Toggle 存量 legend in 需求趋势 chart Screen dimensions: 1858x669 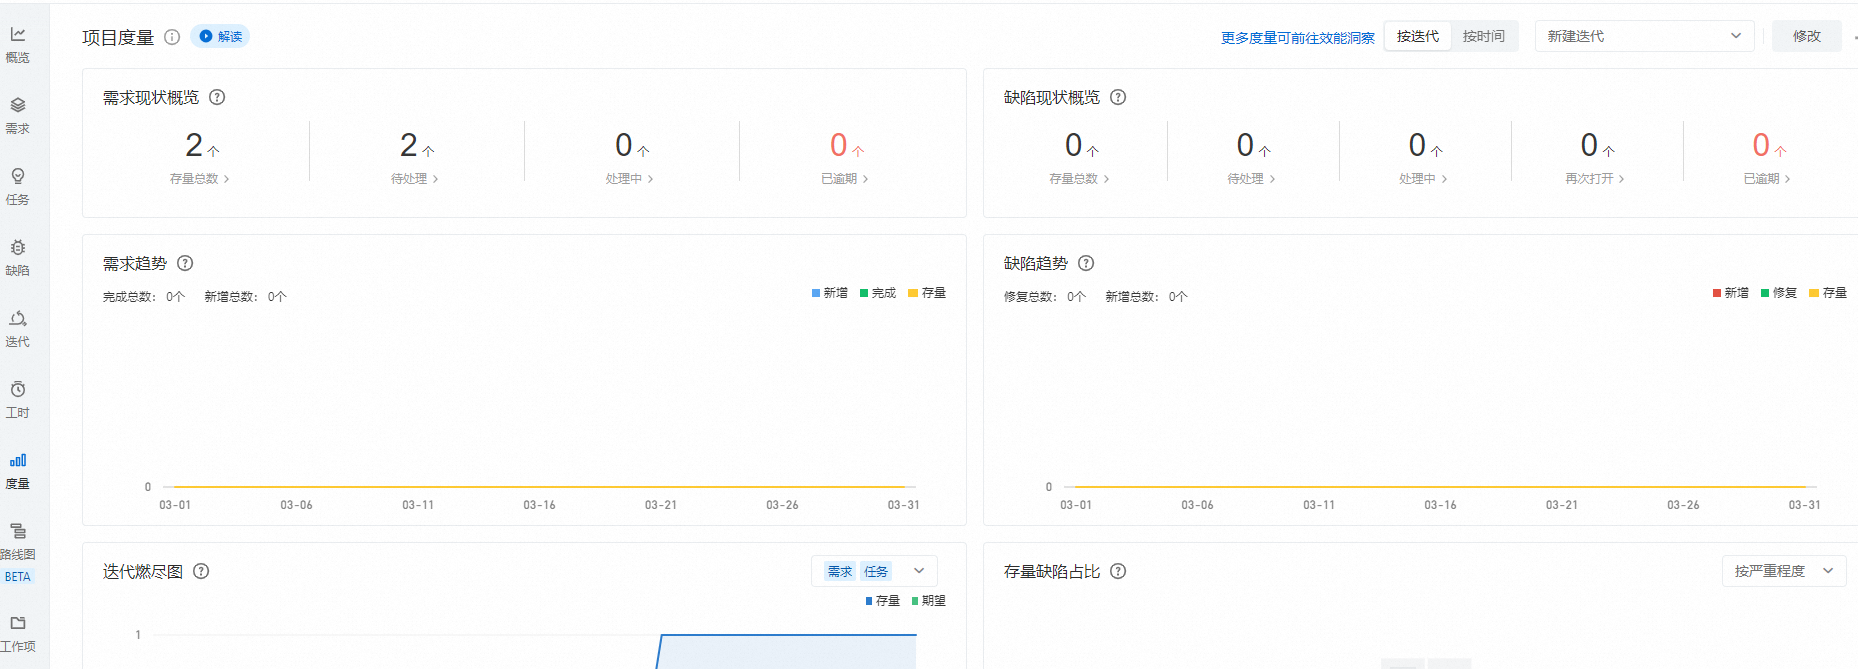[x=927, y=293]
